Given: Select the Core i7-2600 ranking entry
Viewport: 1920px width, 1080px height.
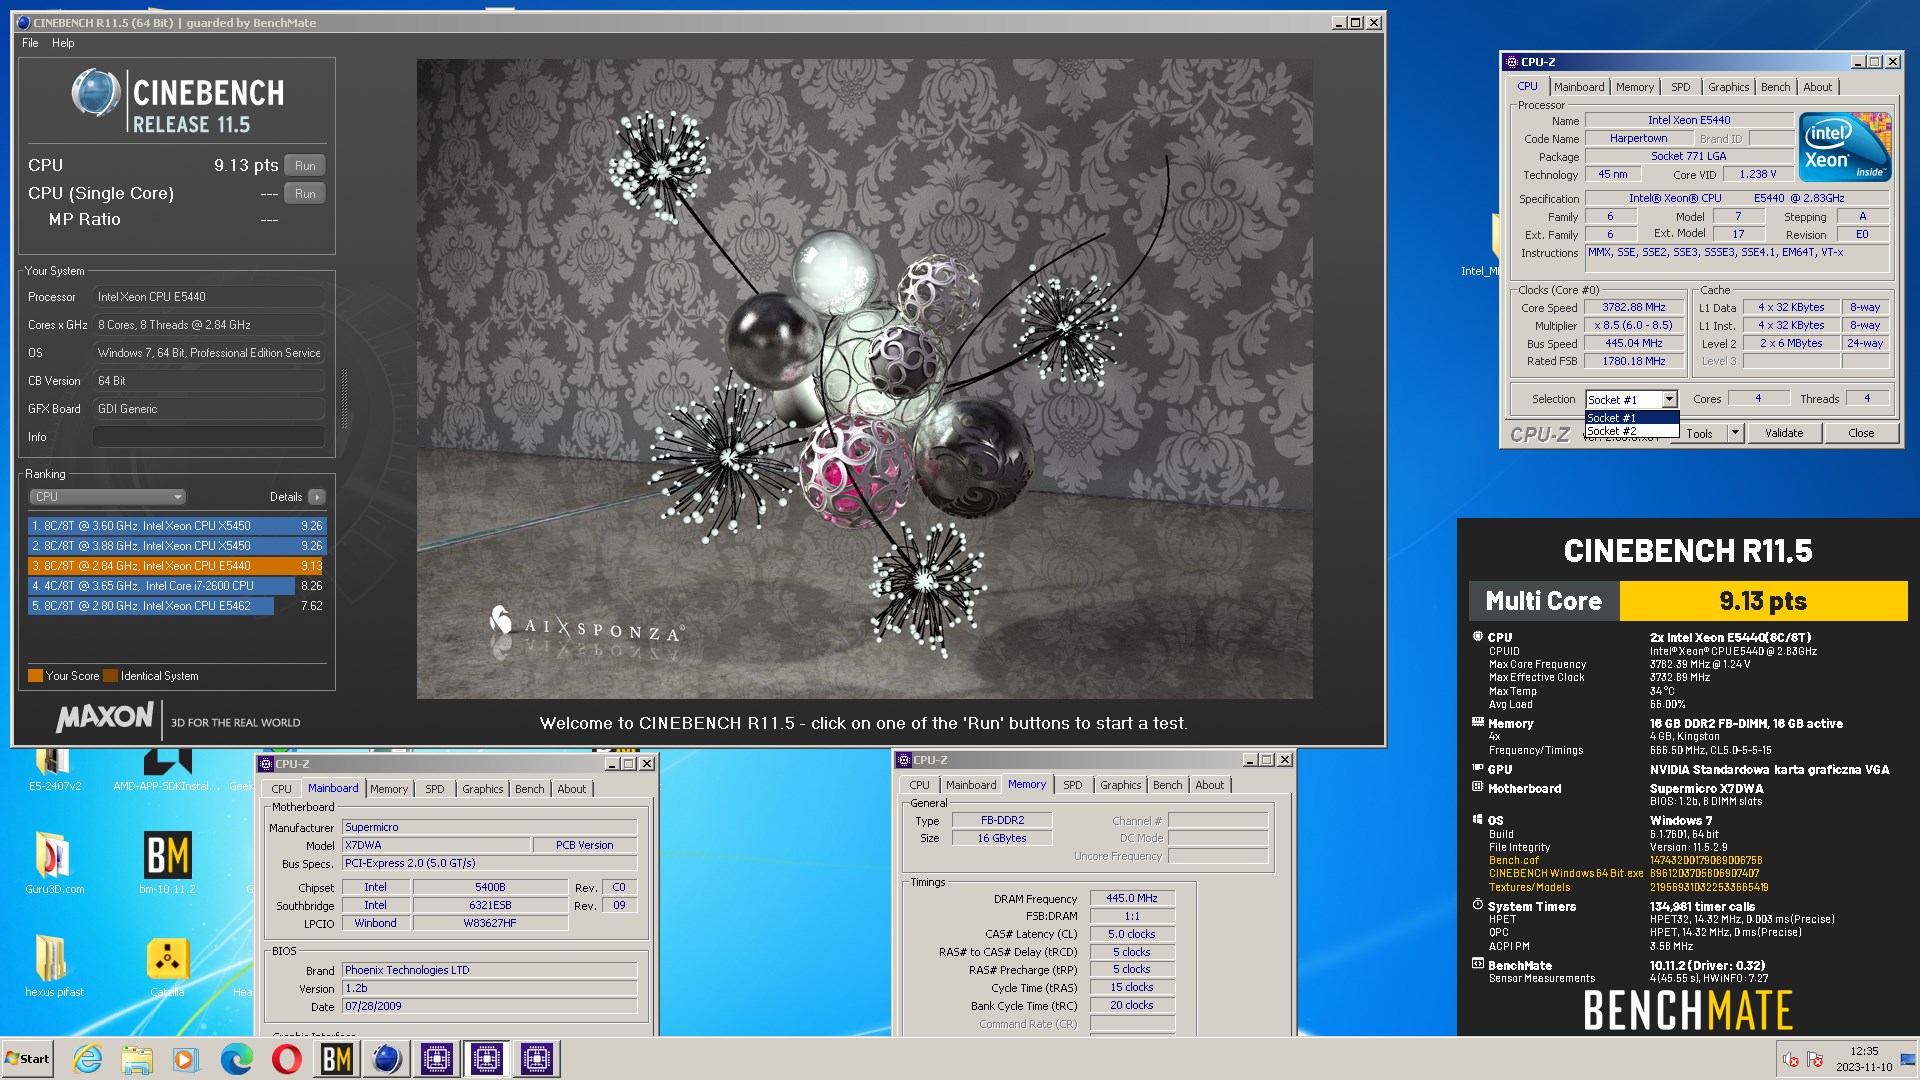Looking at the screenshot, I should click(177, 586).
